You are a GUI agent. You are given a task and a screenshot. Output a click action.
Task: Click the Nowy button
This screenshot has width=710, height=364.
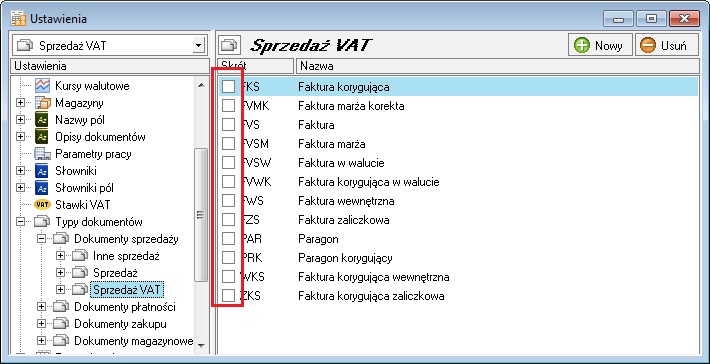pos(600,45)
